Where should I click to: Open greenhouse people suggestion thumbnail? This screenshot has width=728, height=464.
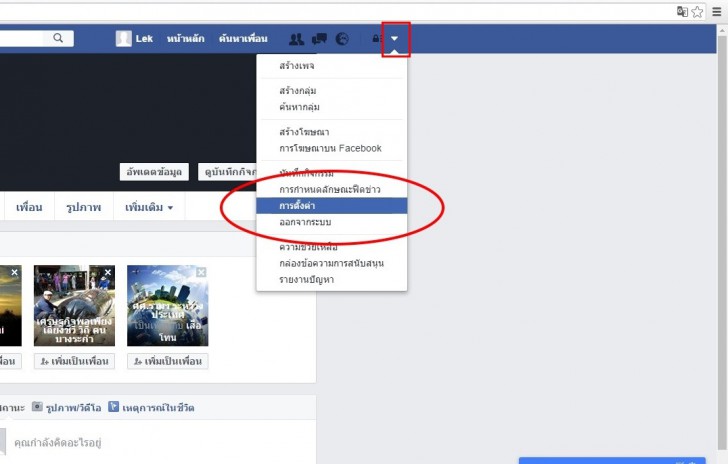click(74, 306)
